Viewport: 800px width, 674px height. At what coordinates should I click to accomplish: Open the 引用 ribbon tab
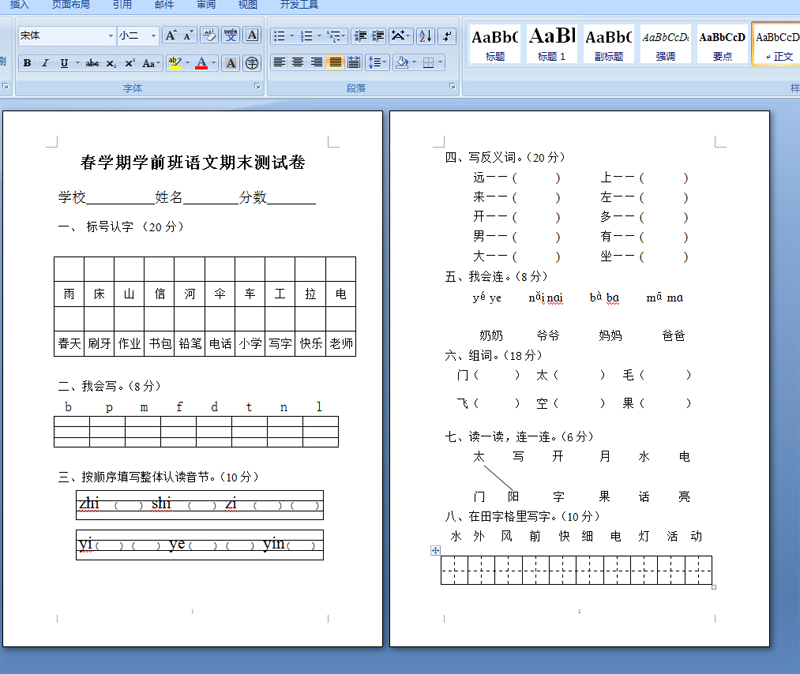coord(122,5)
